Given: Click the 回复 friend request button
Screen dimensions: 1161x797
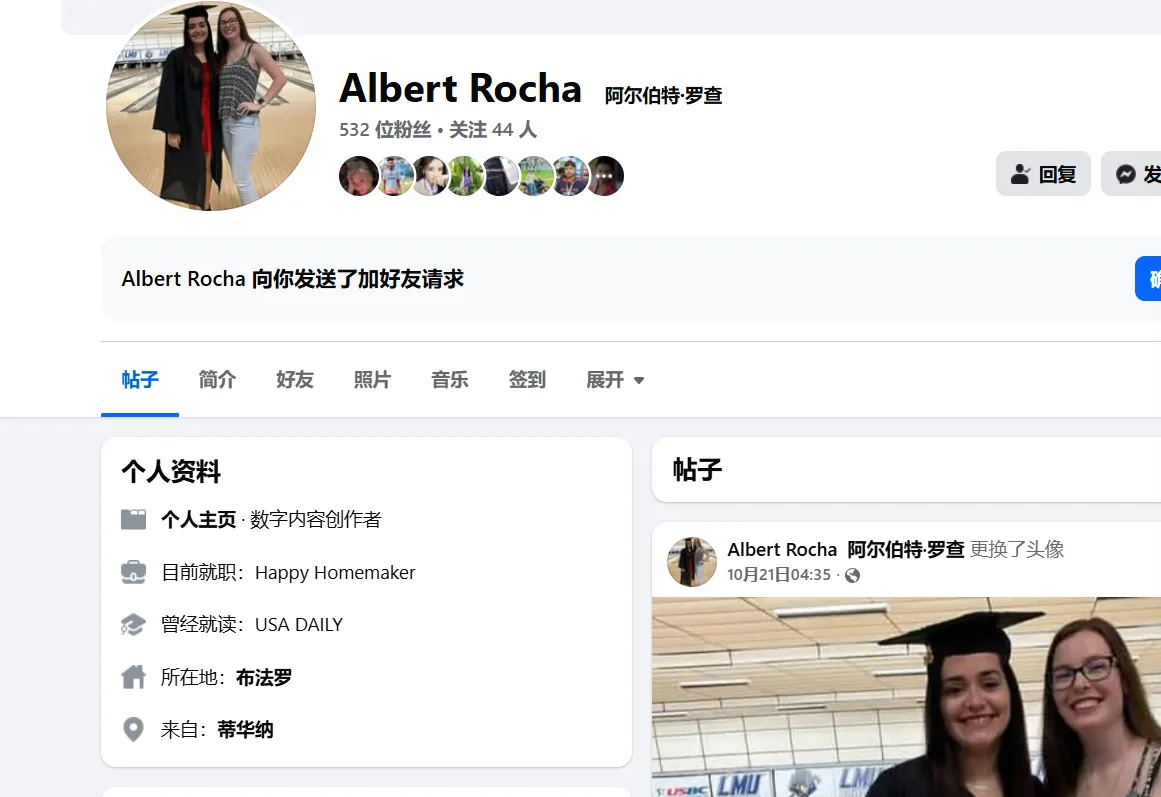Looking at the screenshot, I should click(1043, 174).
